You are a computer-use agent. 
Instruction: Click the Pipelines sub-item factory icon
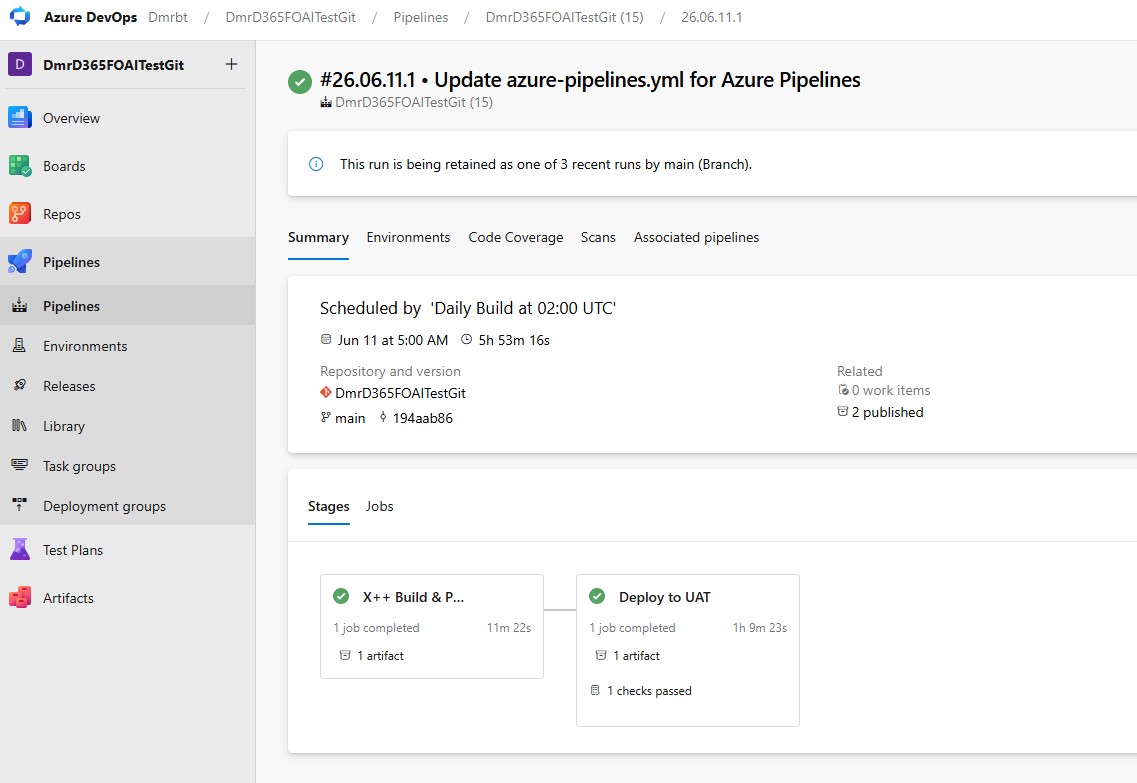click(20, 306)
